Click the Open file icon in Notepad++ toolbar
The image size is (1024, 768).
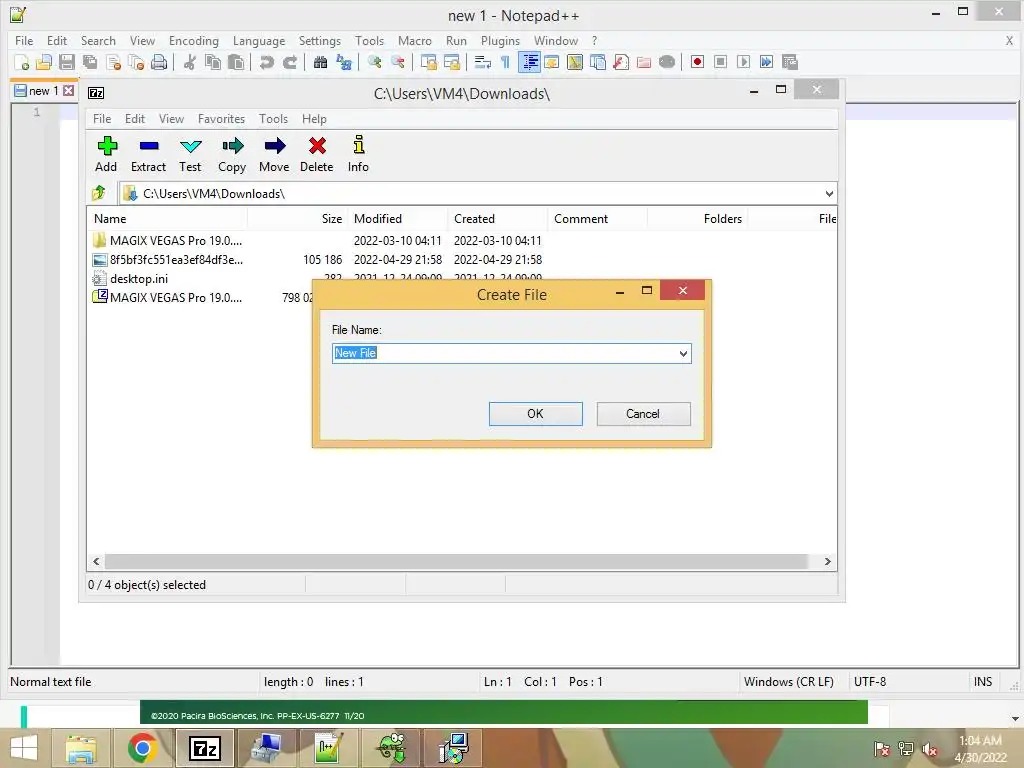[44, 62]
